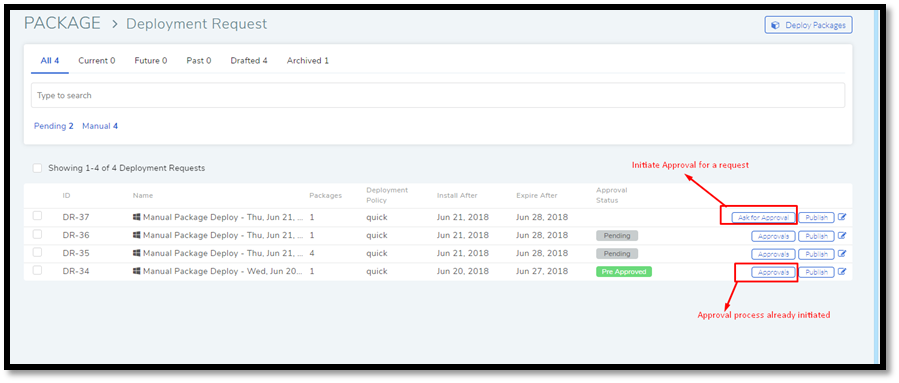899x383 pixels.
Task: Open Approvals for DR-34
Action: (773, 272)
